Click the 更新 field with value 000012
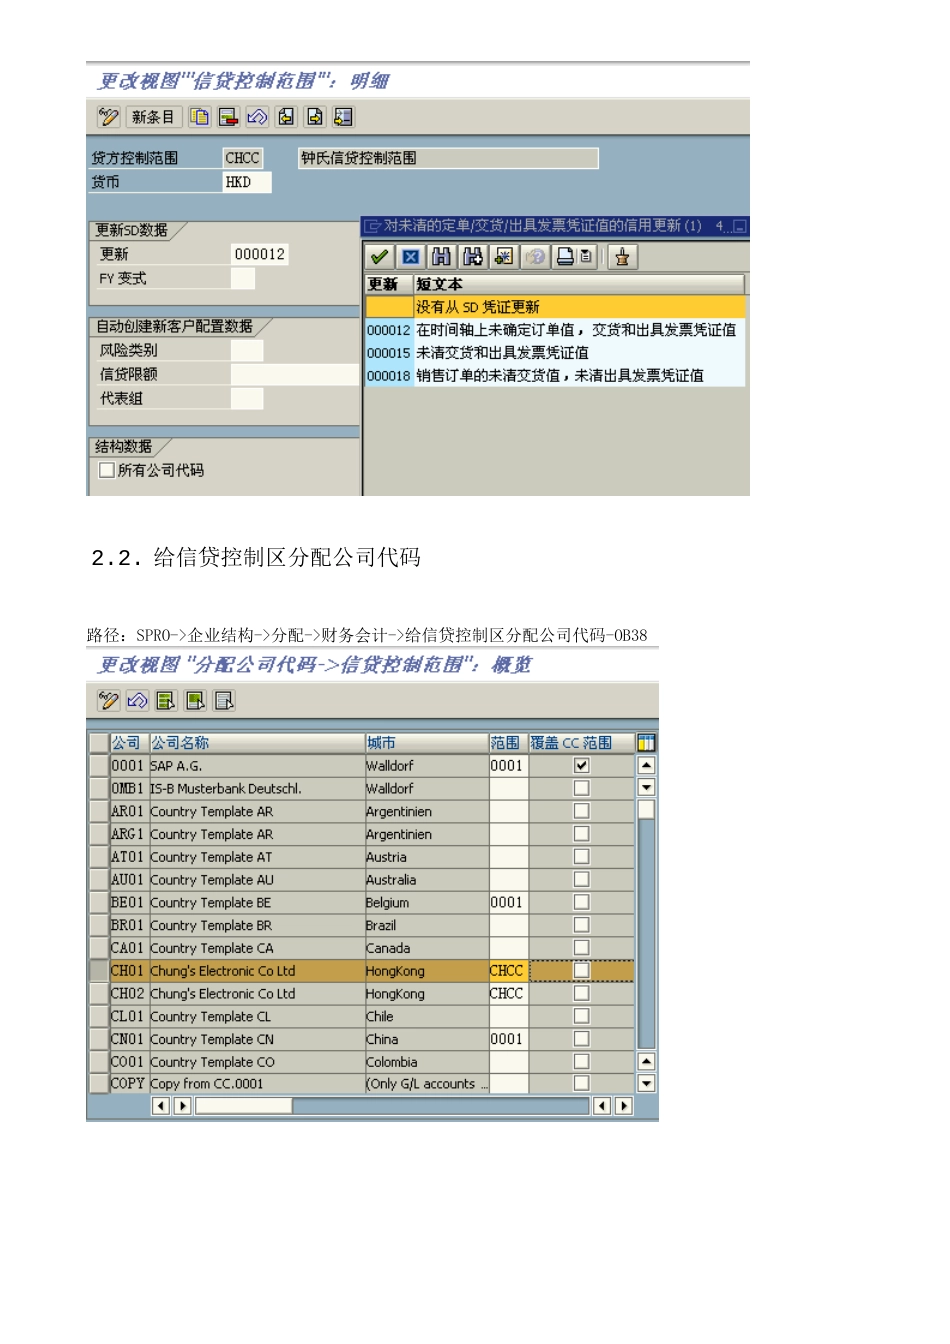 [x=260, y=254]
